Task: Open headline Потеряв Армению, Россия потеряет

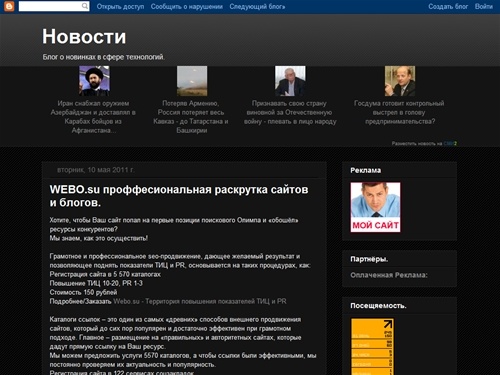Action: (x=191, y=117)
